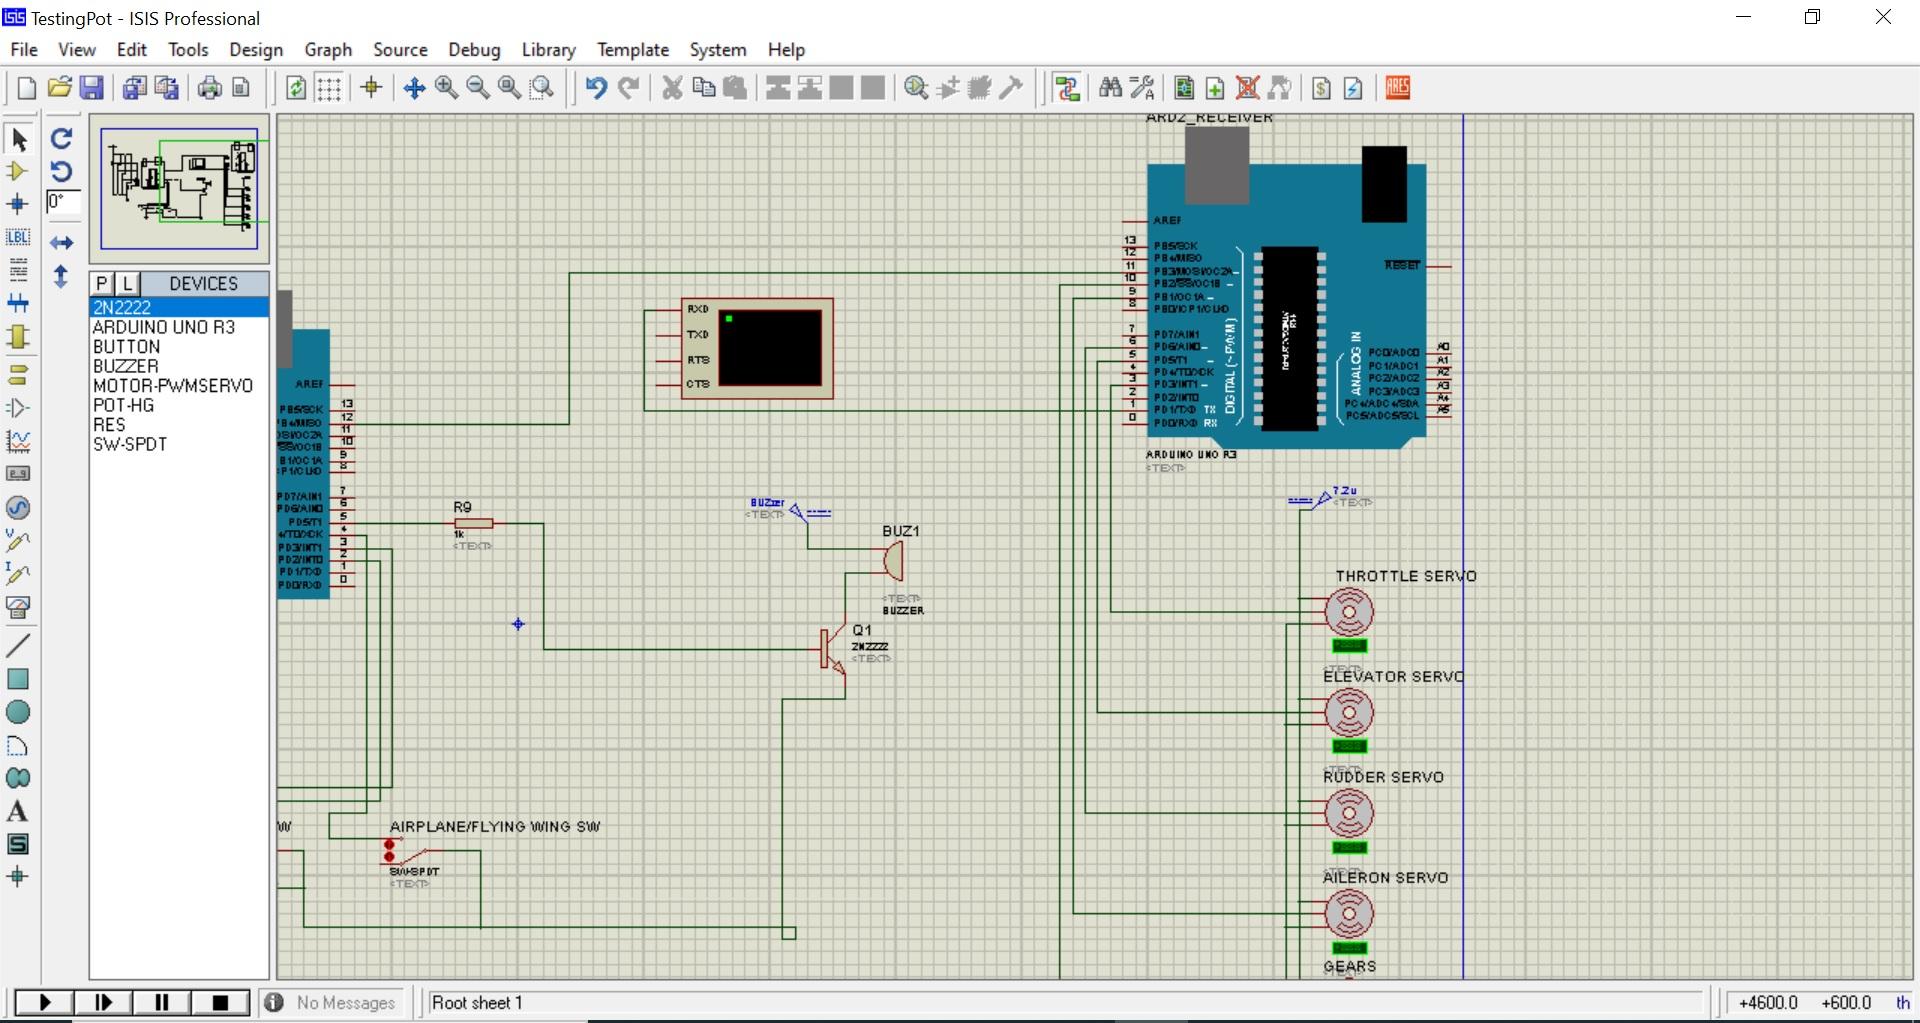Cut selection to clipboard
The image size is (1920, 1023).
click(672, 88)
